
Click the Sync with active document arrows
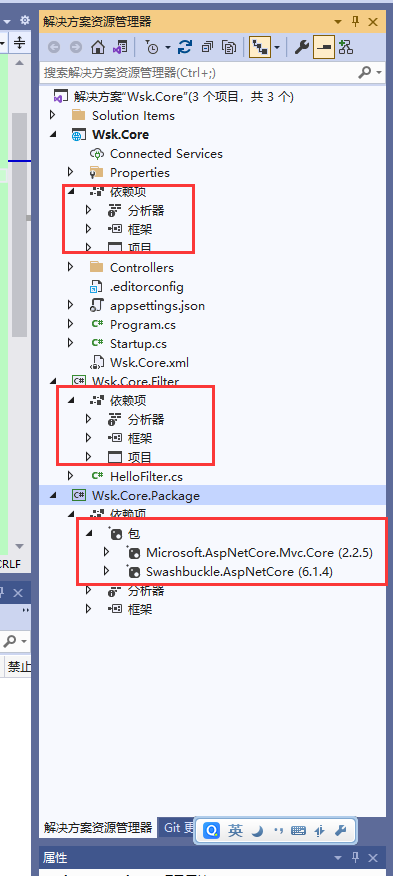coord(185,47)
